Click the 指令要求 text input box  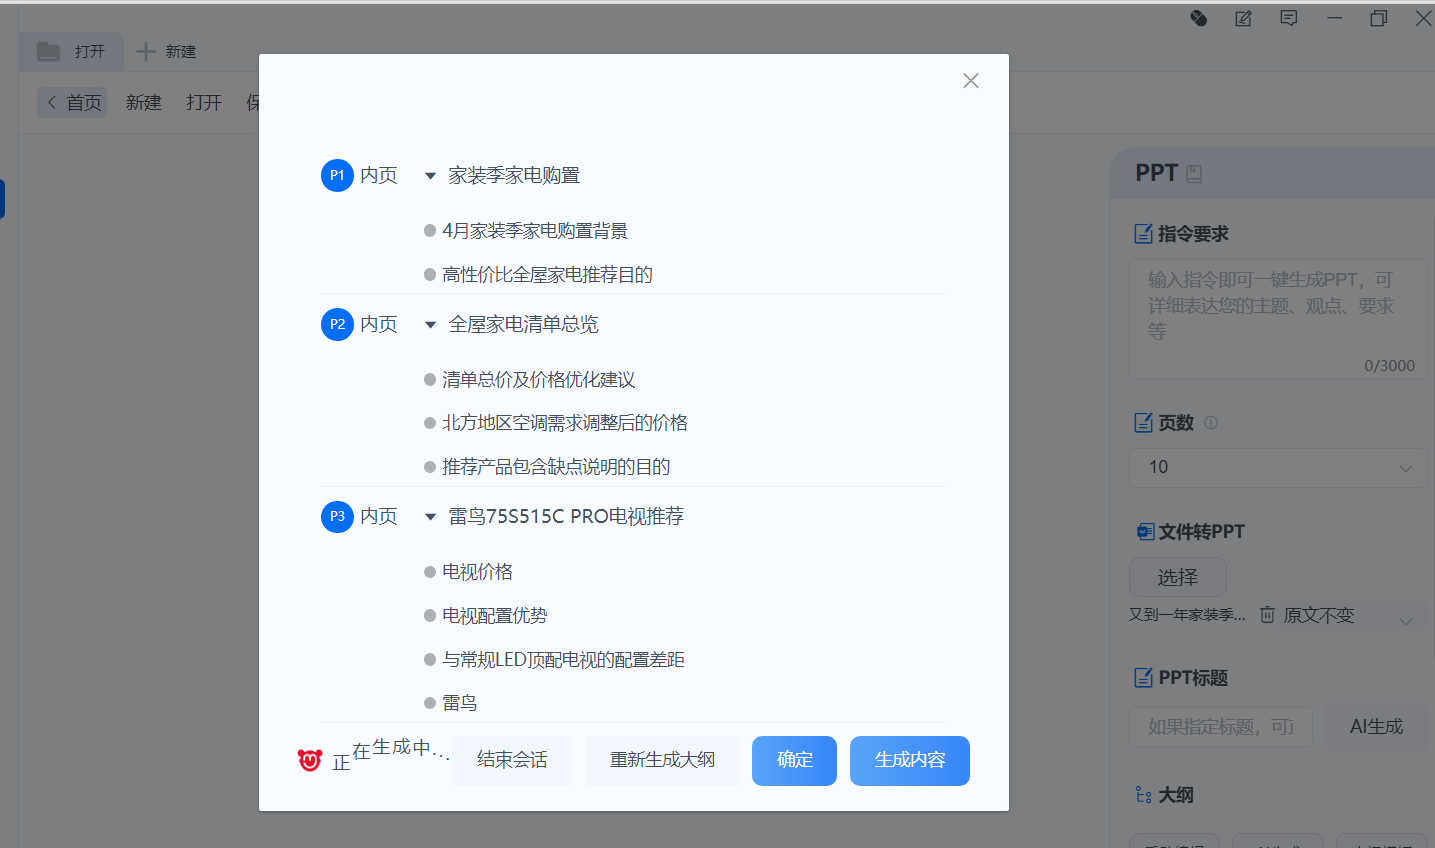(x=1278, y=318)
